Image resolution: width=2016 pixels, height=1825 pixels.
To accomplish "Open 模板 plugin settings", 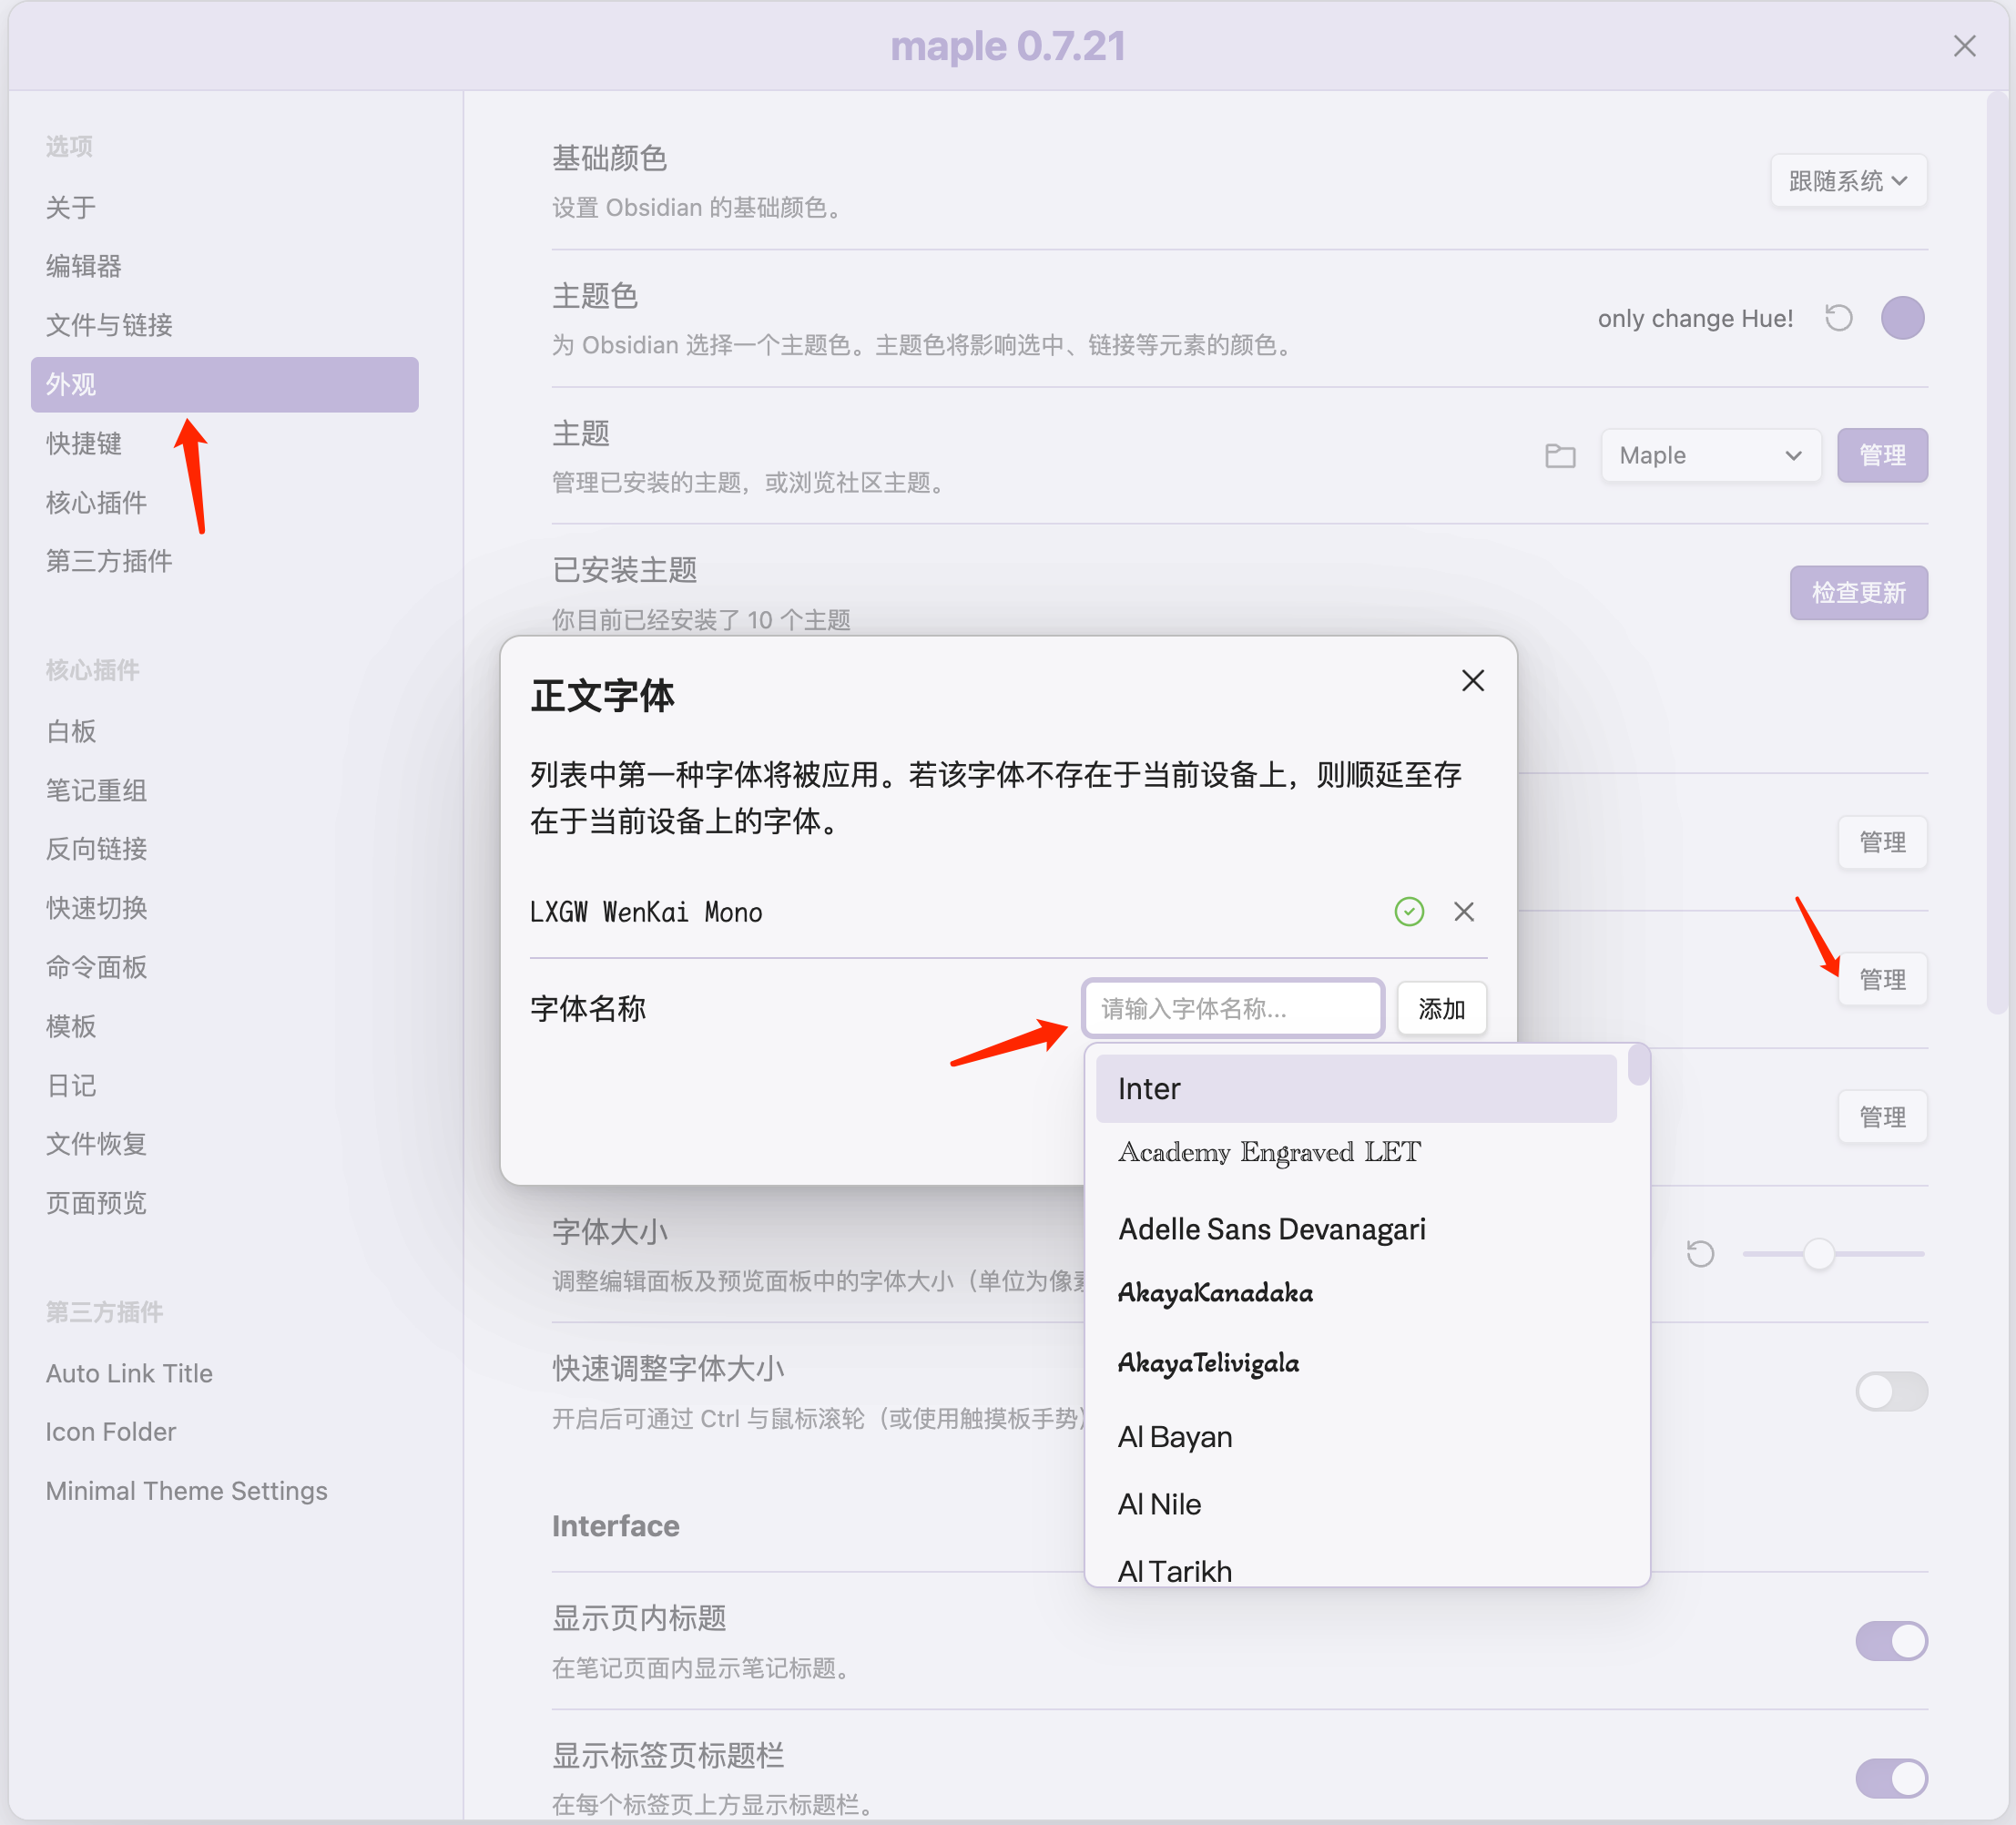I will [225, 1026].
